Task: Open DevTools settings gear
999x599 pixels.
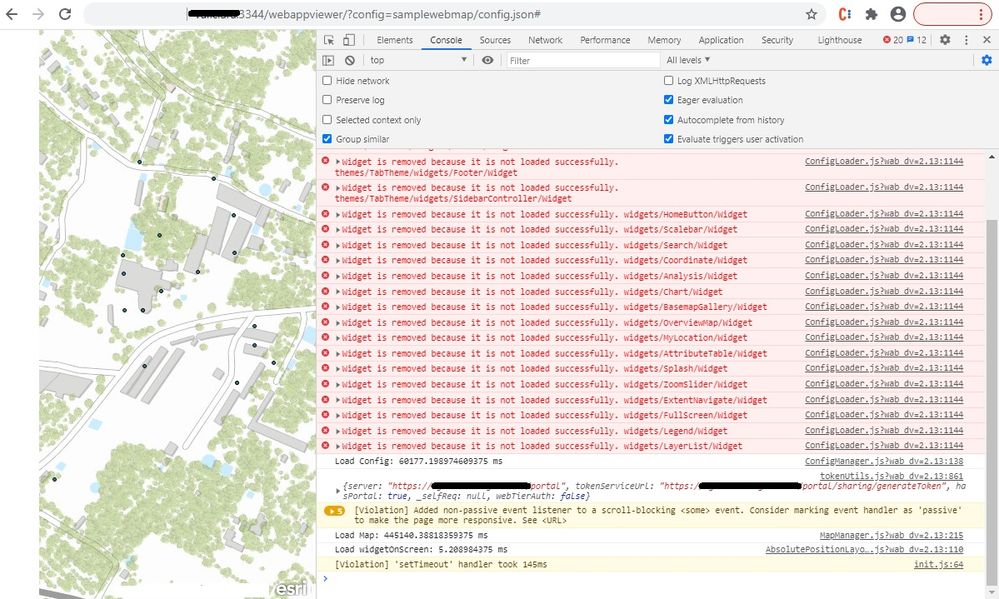Action: [945, 40]
